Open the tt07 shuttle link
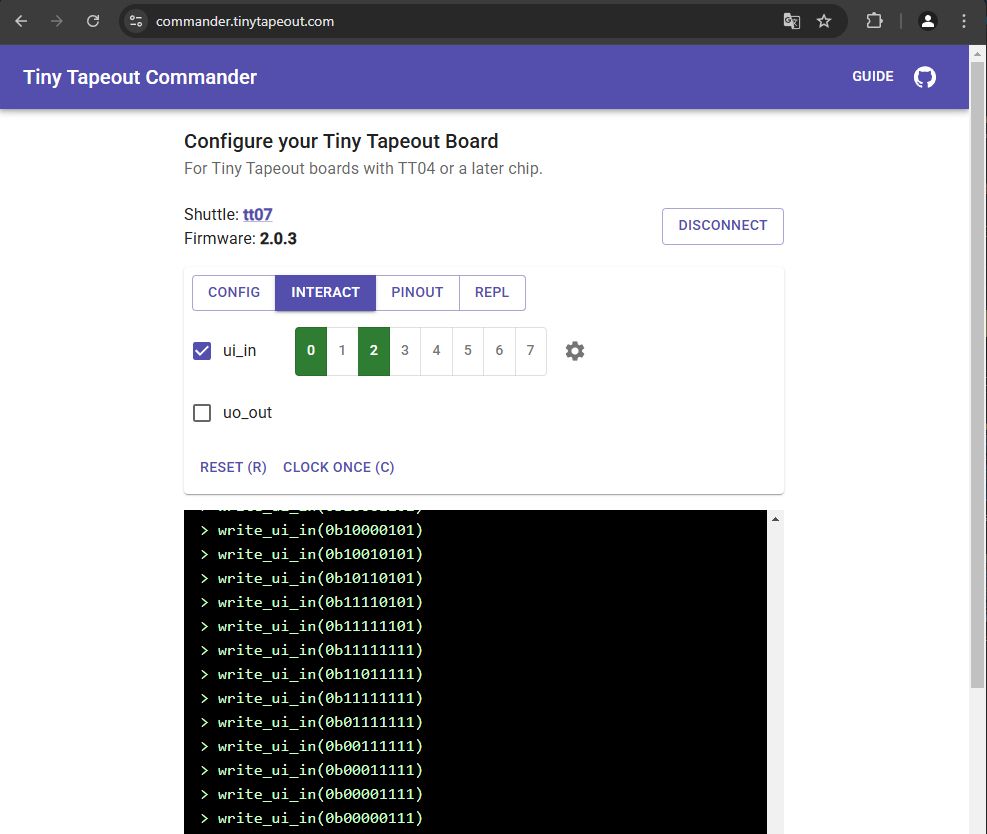This screenshot has width=987, height=834. coord(257,214)
